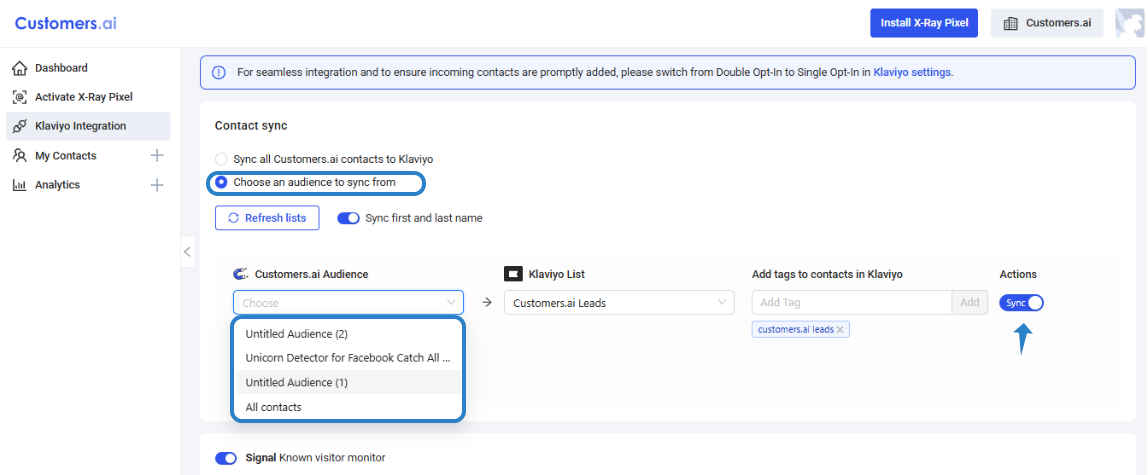Click the Refresh lists button
Viewport: 1148px width, 475px height.
tap(267, 218)
